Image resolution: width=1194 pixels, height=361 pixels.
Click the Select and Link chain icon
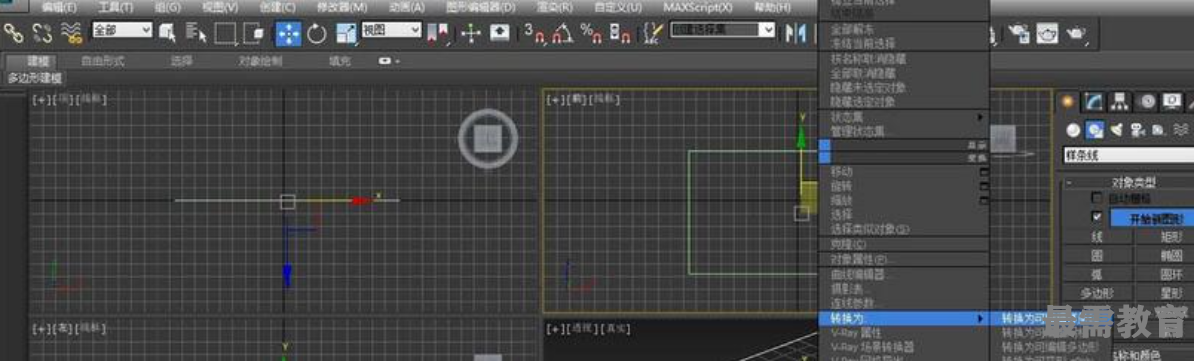coord(14,33)
